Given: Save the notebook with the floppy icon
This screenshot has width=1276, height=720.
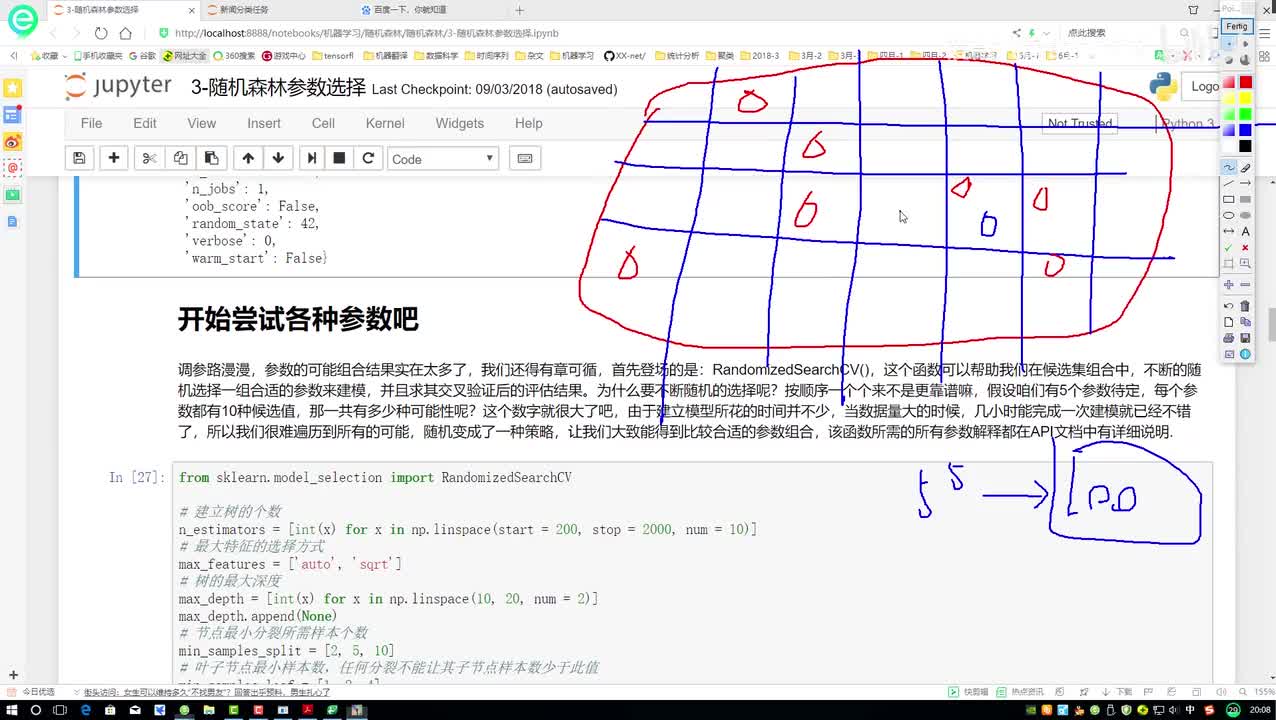Looking at the screenshot, I should click(79, 158).
